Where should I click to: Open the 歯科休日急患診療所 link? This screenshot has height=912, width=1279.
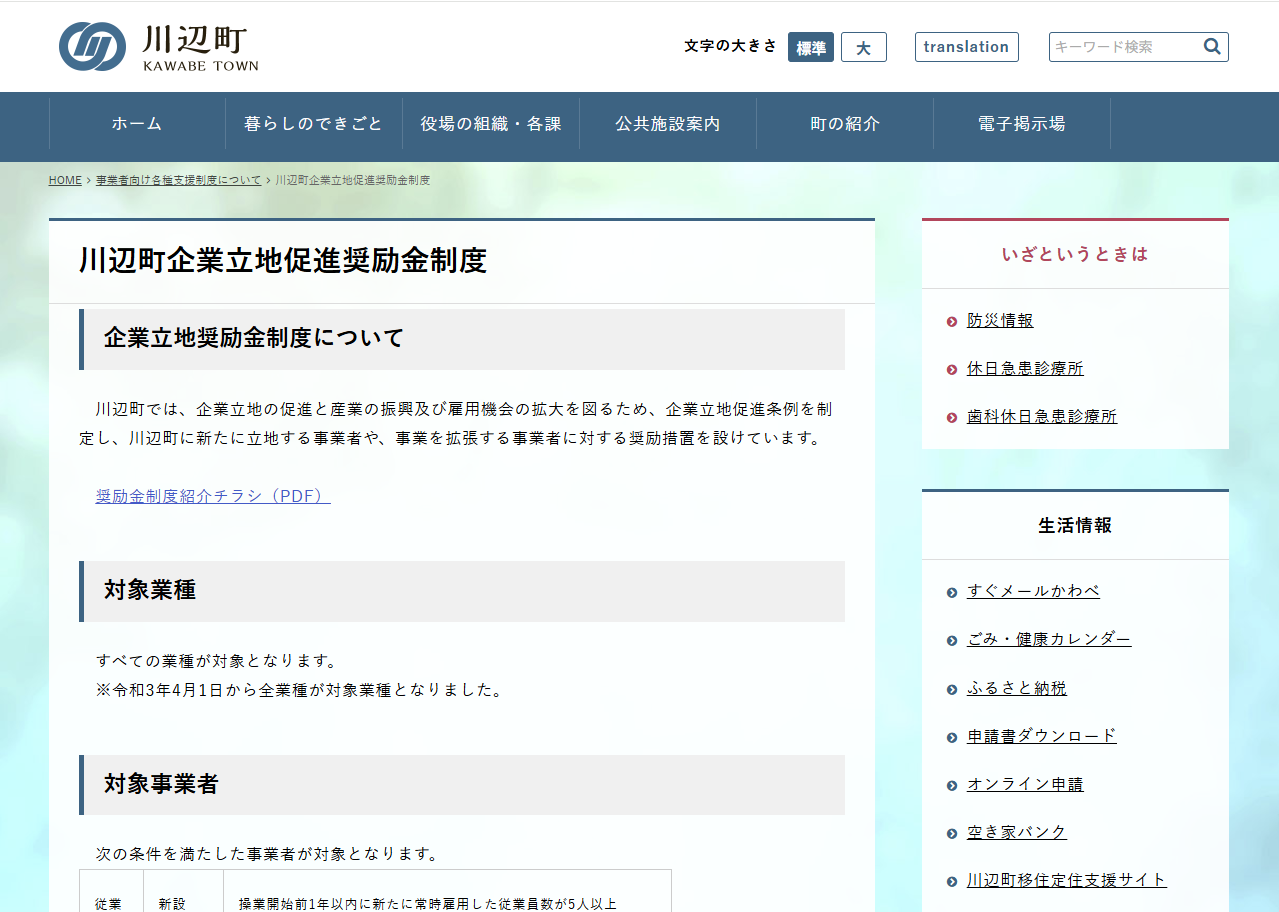click(1042, 416)
